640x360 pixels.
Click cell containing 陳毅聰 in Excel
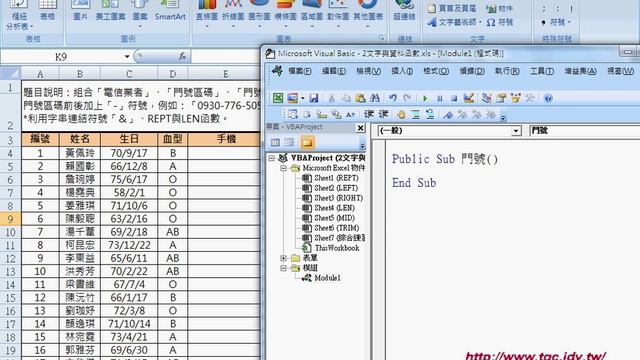80,219
